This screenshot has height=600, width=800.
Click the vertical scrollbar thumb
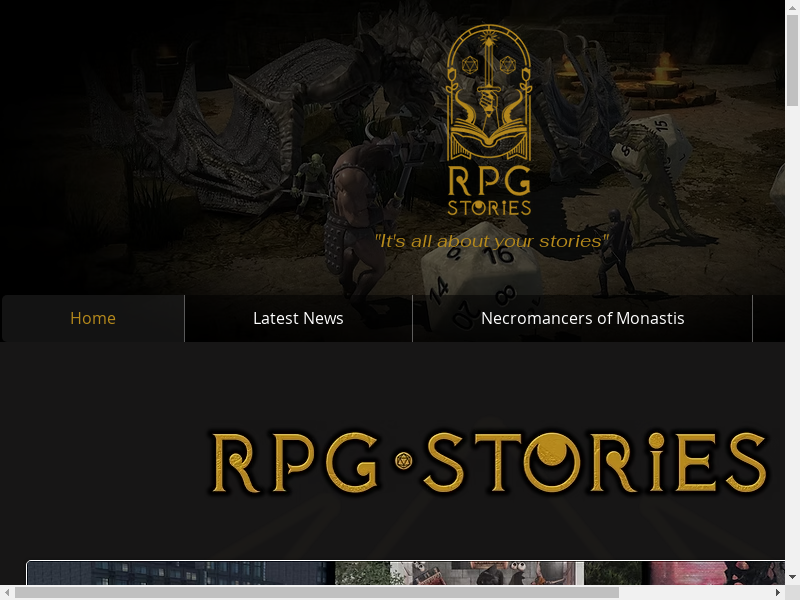coord(792,60)
